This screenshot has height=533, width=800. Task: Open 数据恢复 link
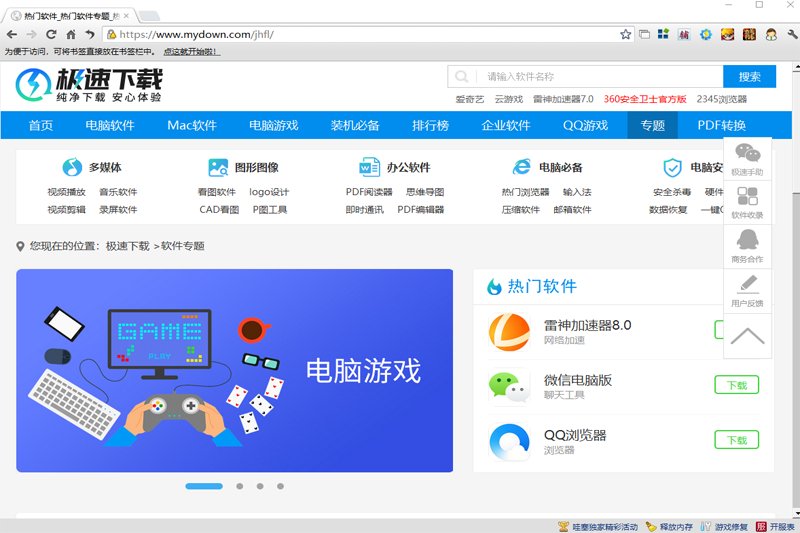(x=668, y=210)
